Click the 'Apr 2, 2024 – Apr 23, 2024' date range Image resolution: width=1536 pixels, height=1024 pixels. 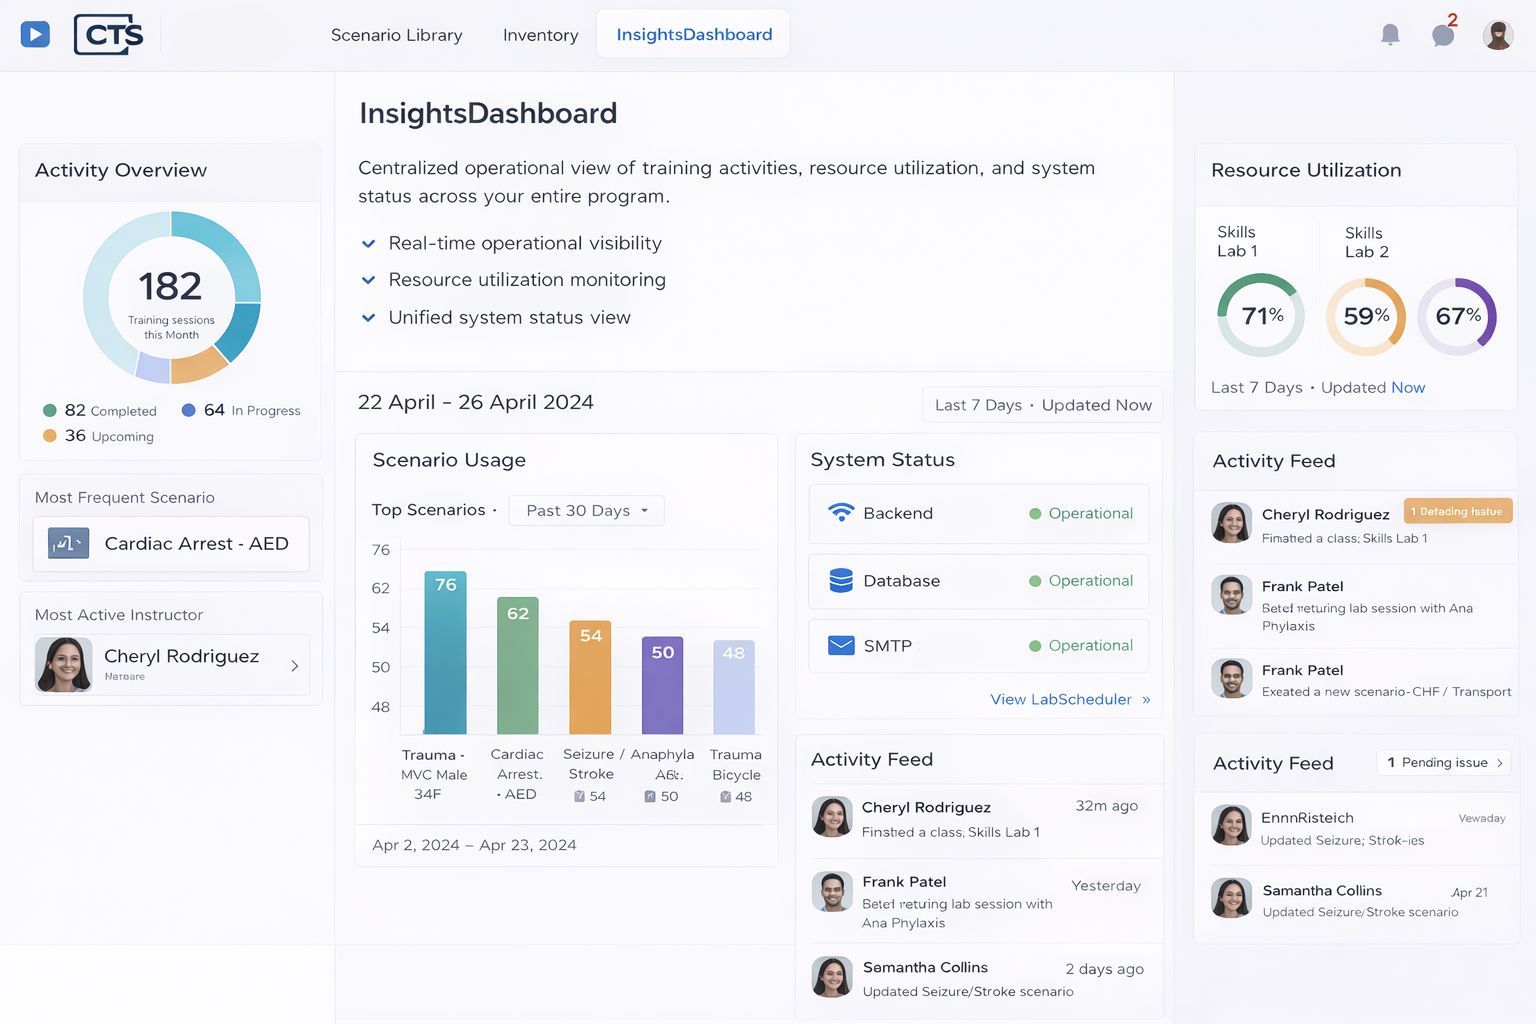(474, 845)
